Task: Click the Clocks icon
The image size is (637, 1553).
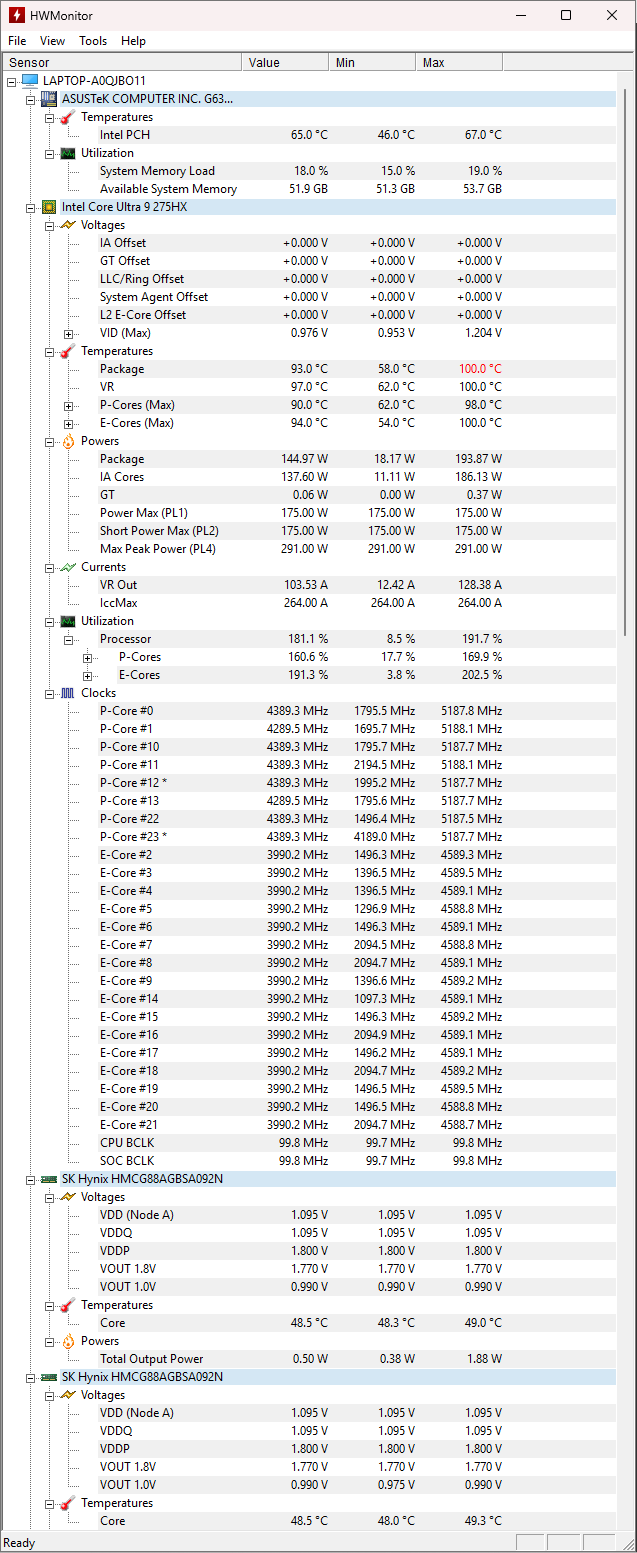Action: [67, 693]
